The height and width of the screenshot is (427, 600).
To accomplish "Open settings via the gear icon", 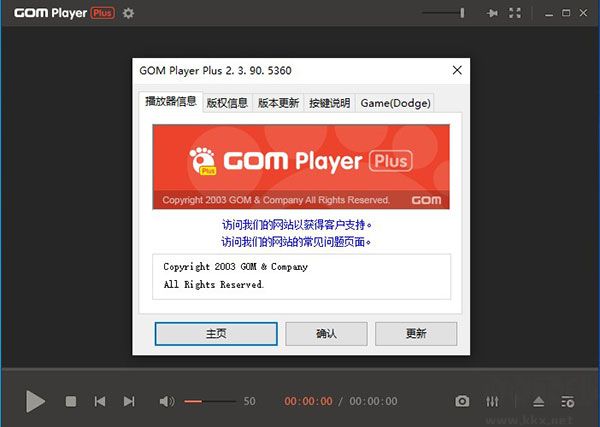I will point(128,13).
